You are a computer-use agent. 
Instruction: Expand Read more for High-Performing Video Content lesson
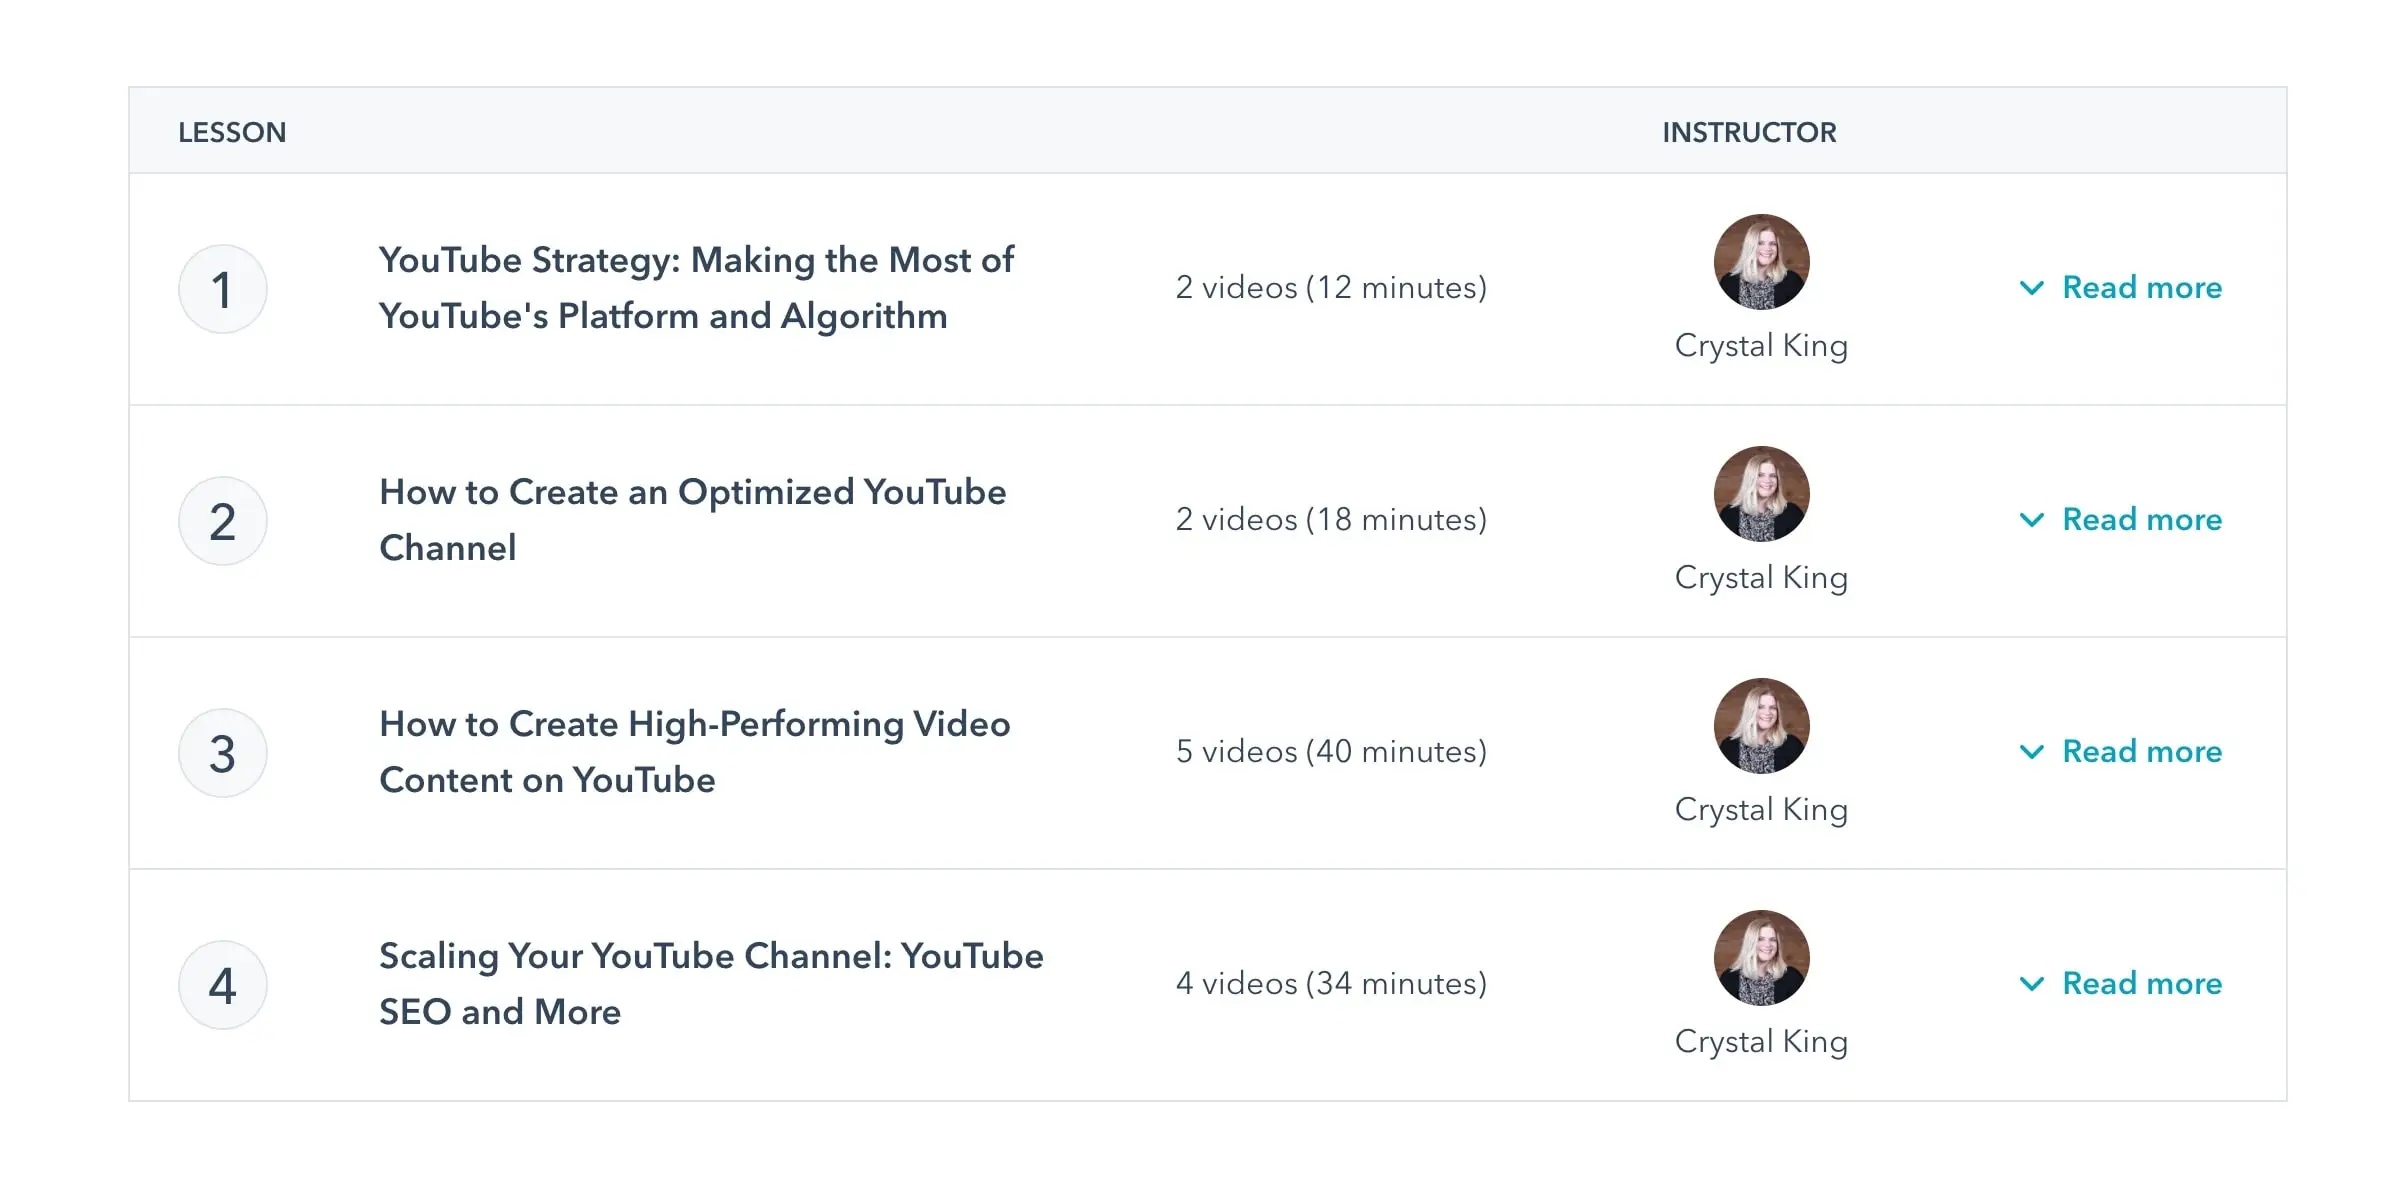click(2121, 752)
